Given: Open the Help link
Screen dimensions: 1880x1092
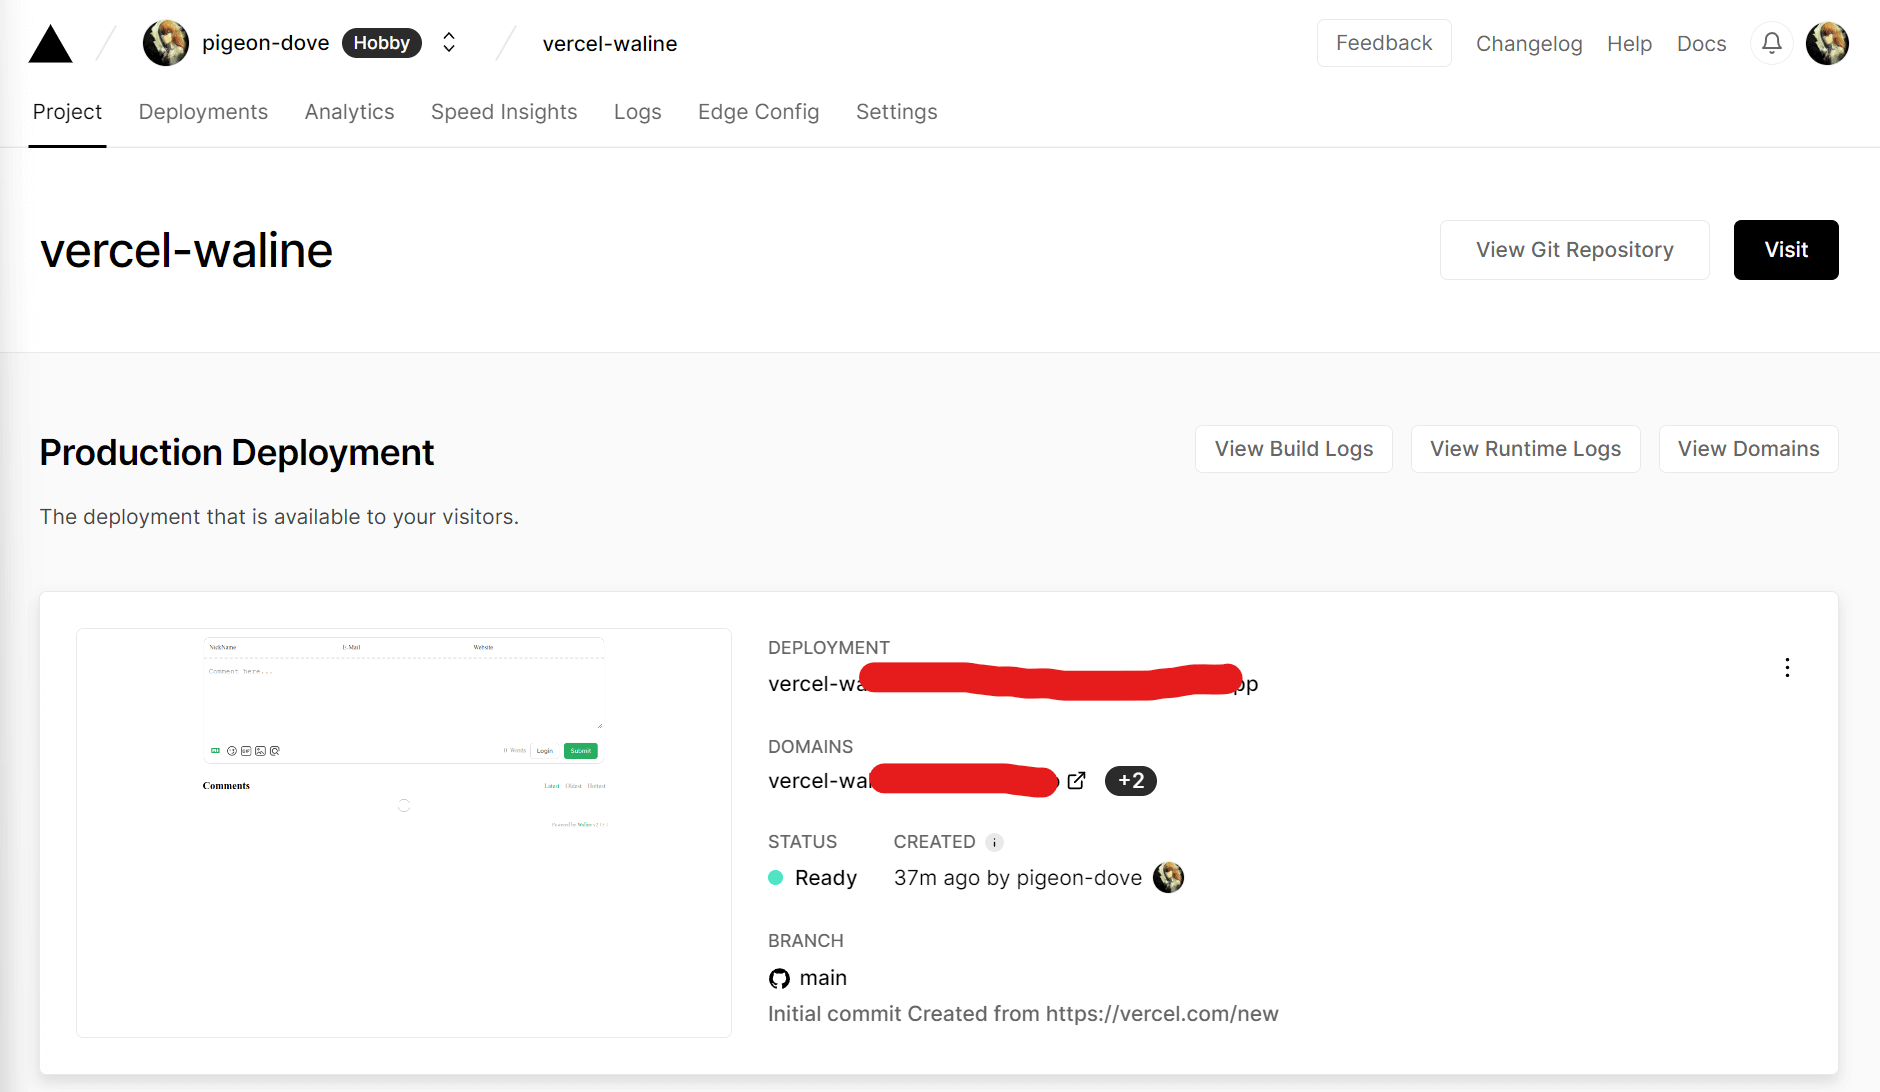Looking at the screenshot, I should 1629,44.
